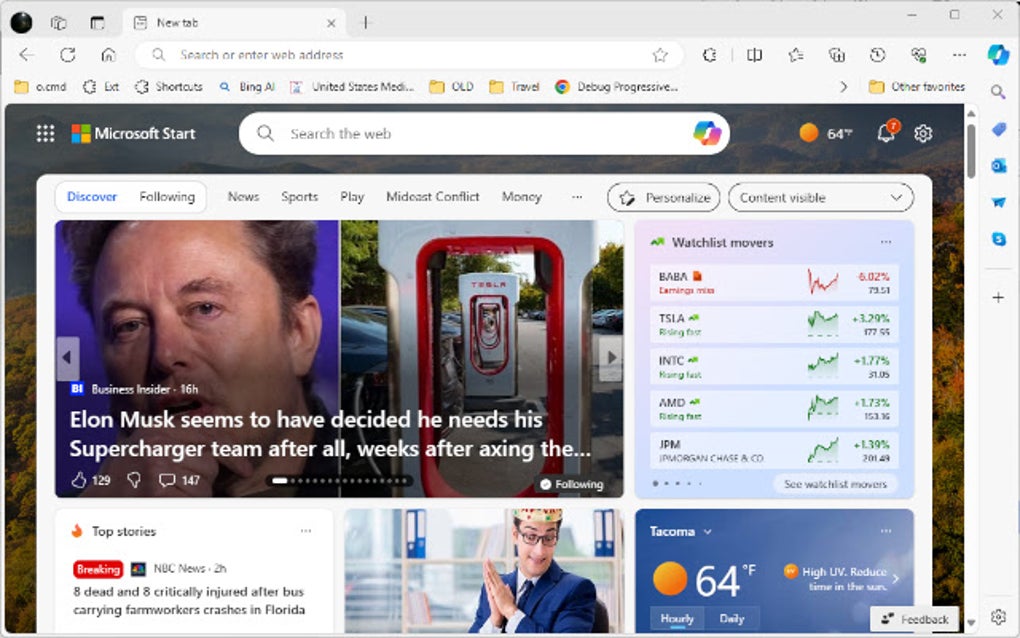
Task: Add a sidebar app with plus
Action: point(999,297)
